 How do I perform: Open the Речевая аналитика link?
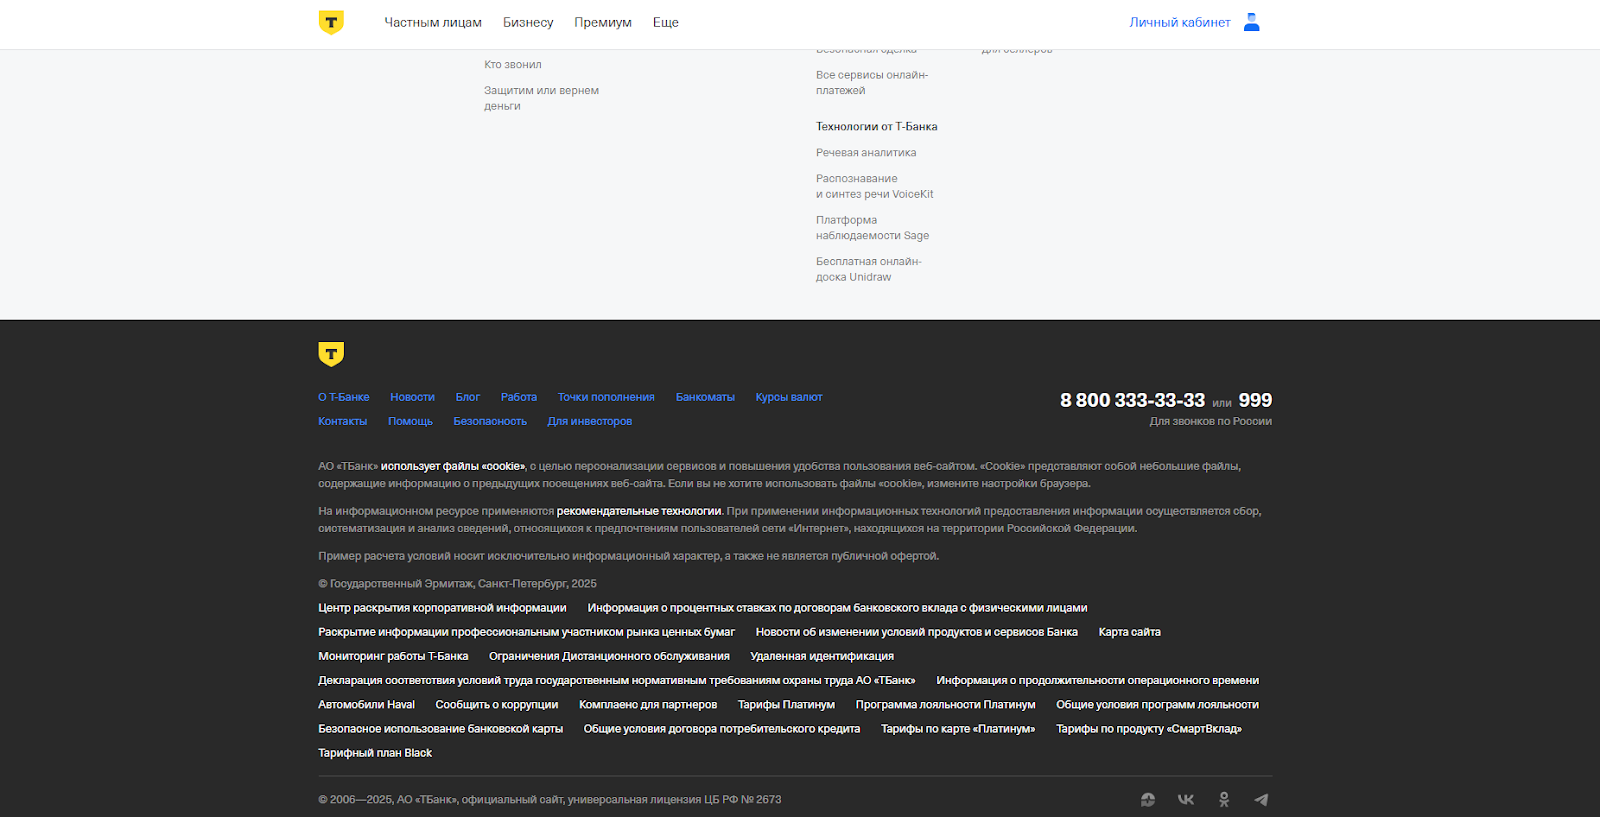coord(866,152)
